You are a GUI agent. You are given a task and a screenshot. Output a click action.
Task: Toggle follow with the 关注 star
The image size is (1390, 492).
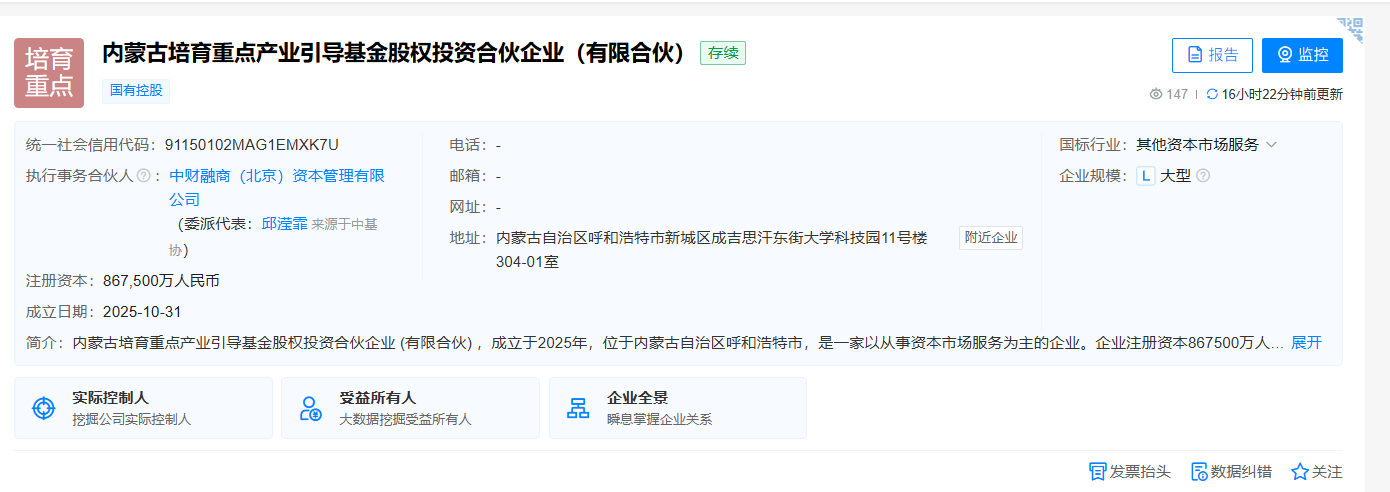click(1300, 472)
